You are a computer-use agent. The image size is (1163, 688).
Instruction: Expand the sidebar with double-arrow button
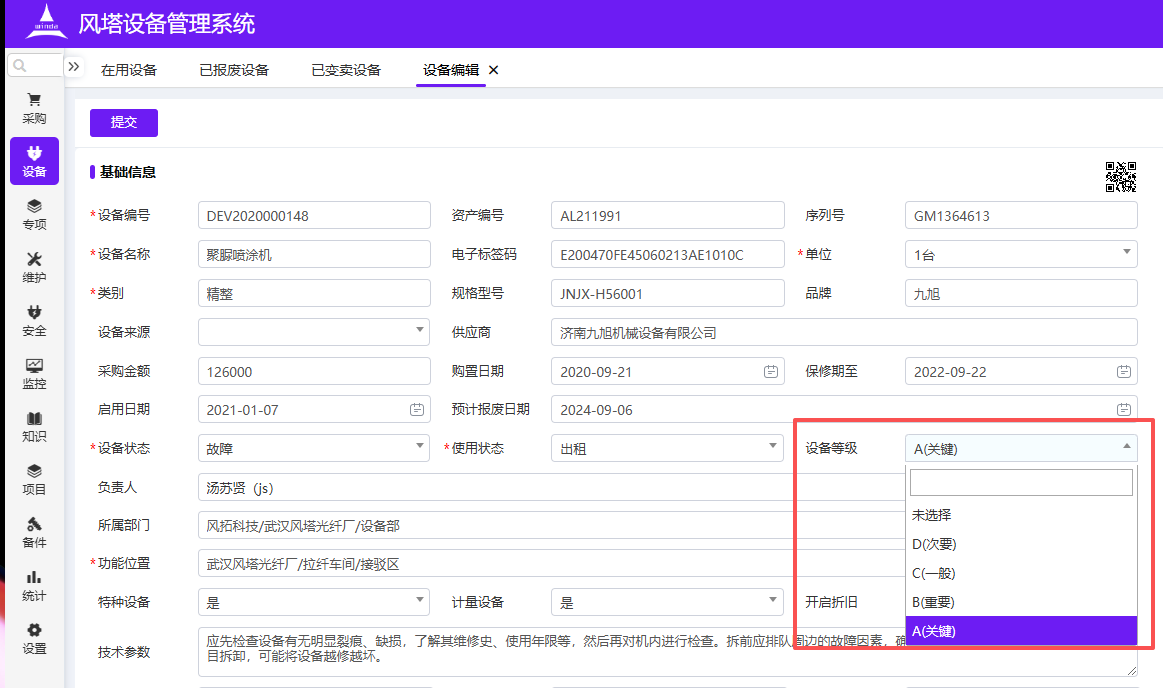tap(74, 66)
